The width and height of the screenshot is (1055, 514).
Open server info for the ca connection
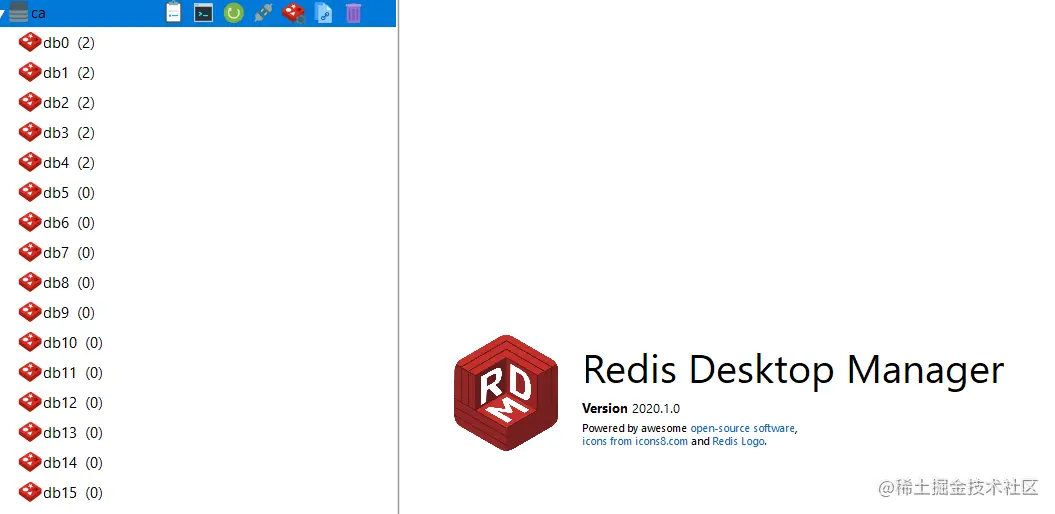(174, 12)
